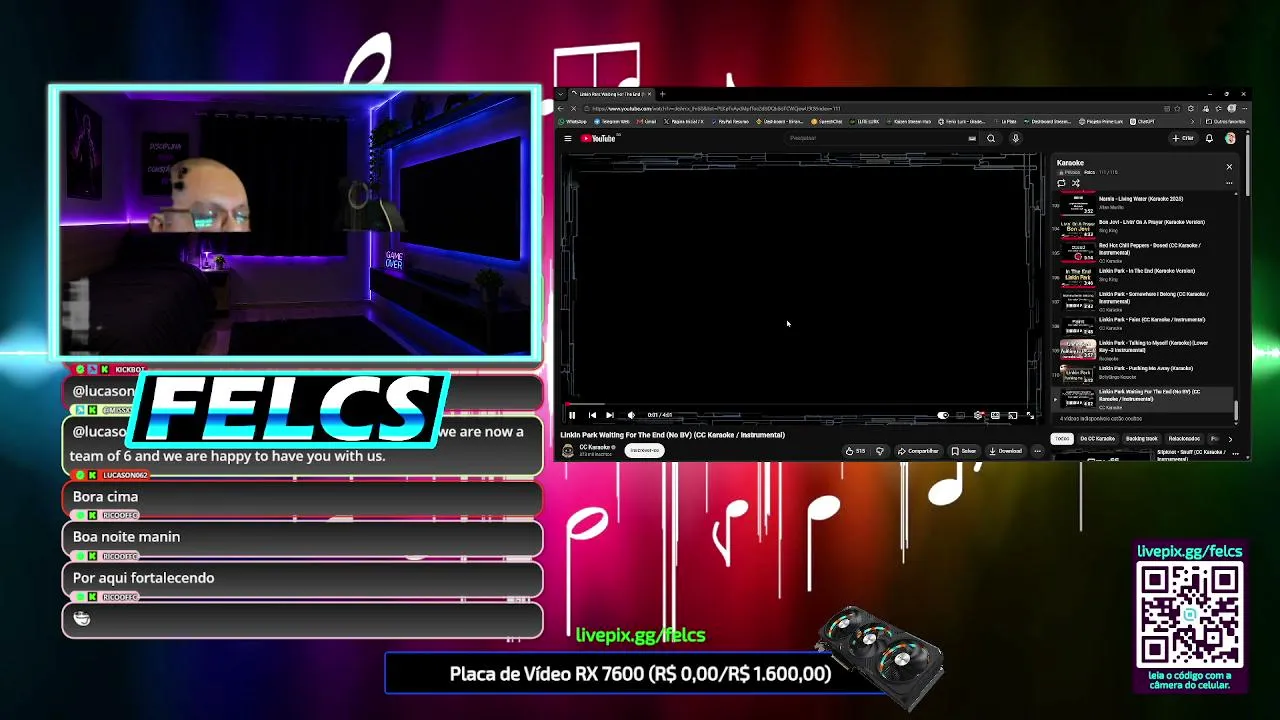Select Living Water karaoke playlist item

click(x=1141, y=203)
